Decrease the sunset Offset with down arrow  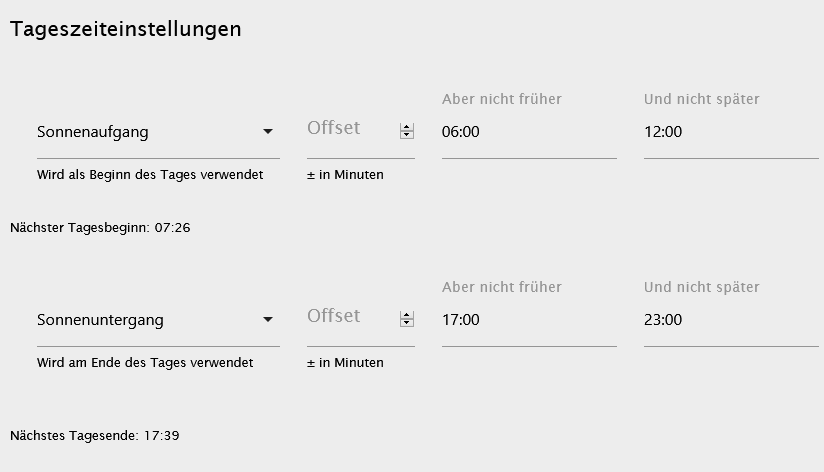click(x=407, y=323)
